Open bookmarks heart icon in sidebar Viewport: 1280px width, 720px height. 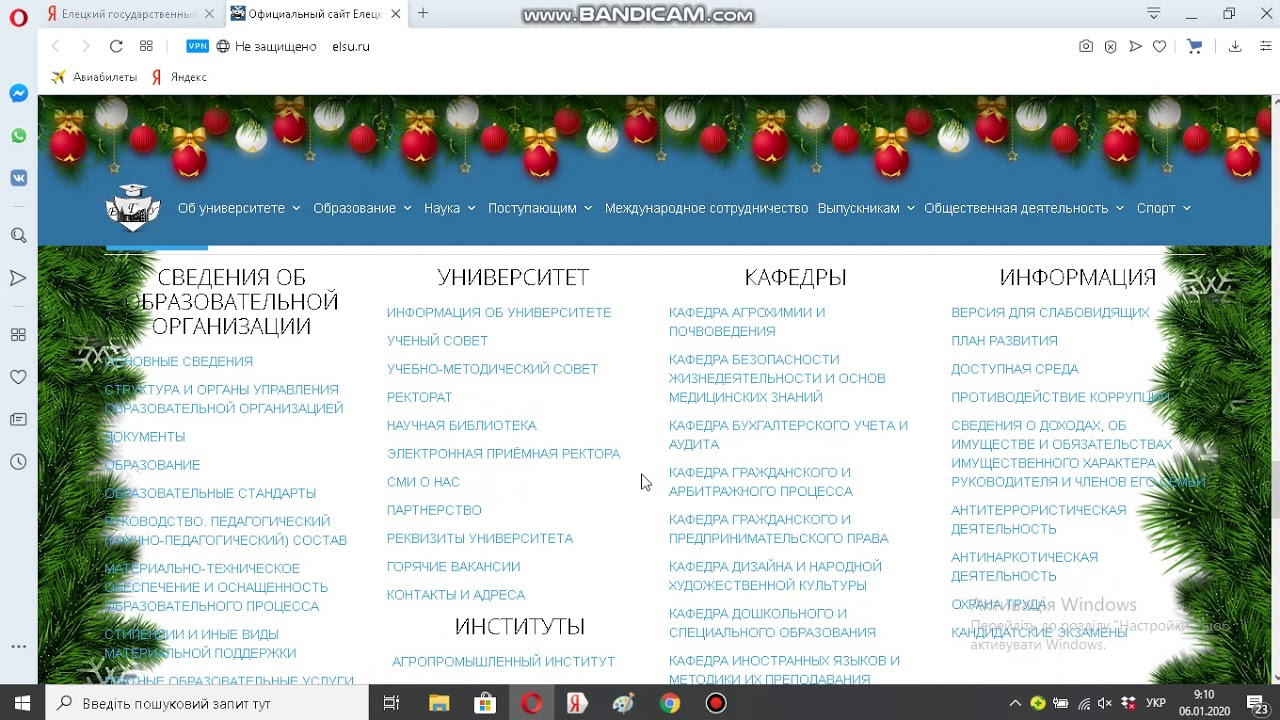(18, 377)
